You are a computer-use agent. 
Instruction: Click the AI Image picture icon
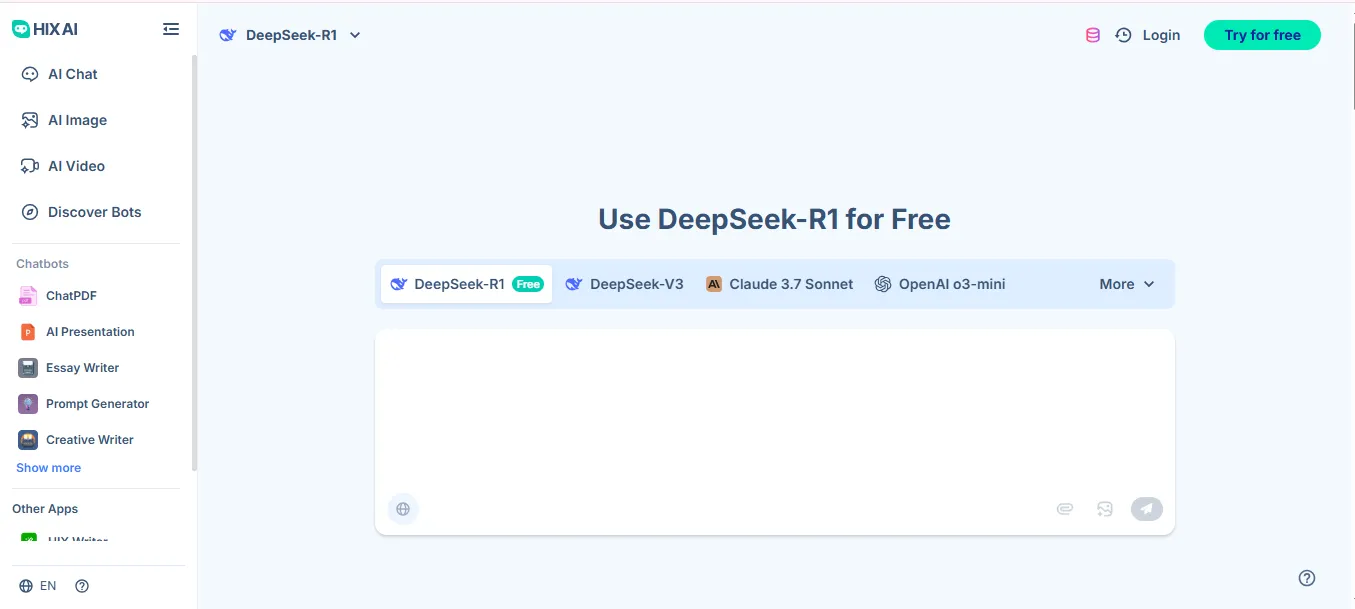[30, 120]
